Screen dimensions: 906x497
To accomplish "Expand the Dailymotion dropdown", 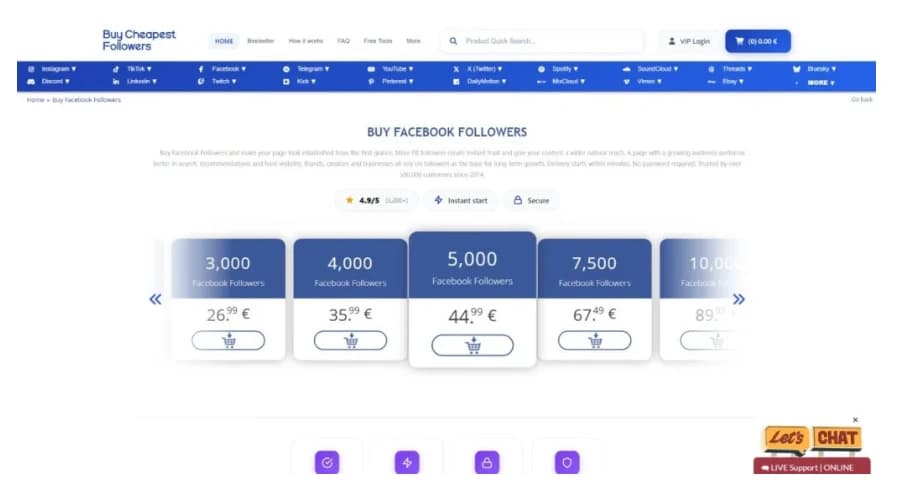I will click(487, 81).
